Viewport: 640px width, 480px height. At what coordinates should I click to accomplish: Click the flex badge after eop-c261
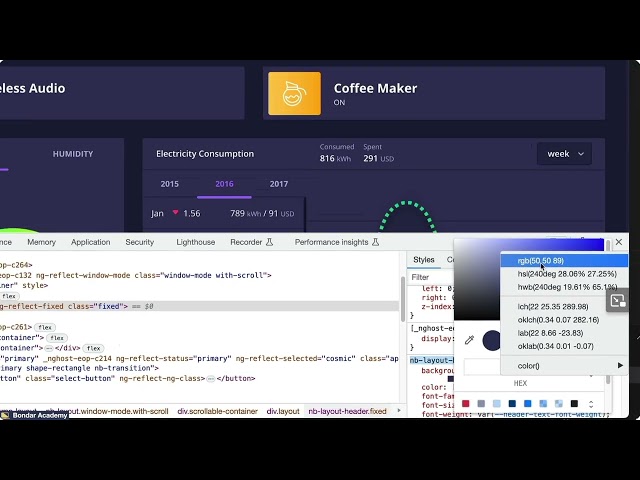(x=45, y=327)
